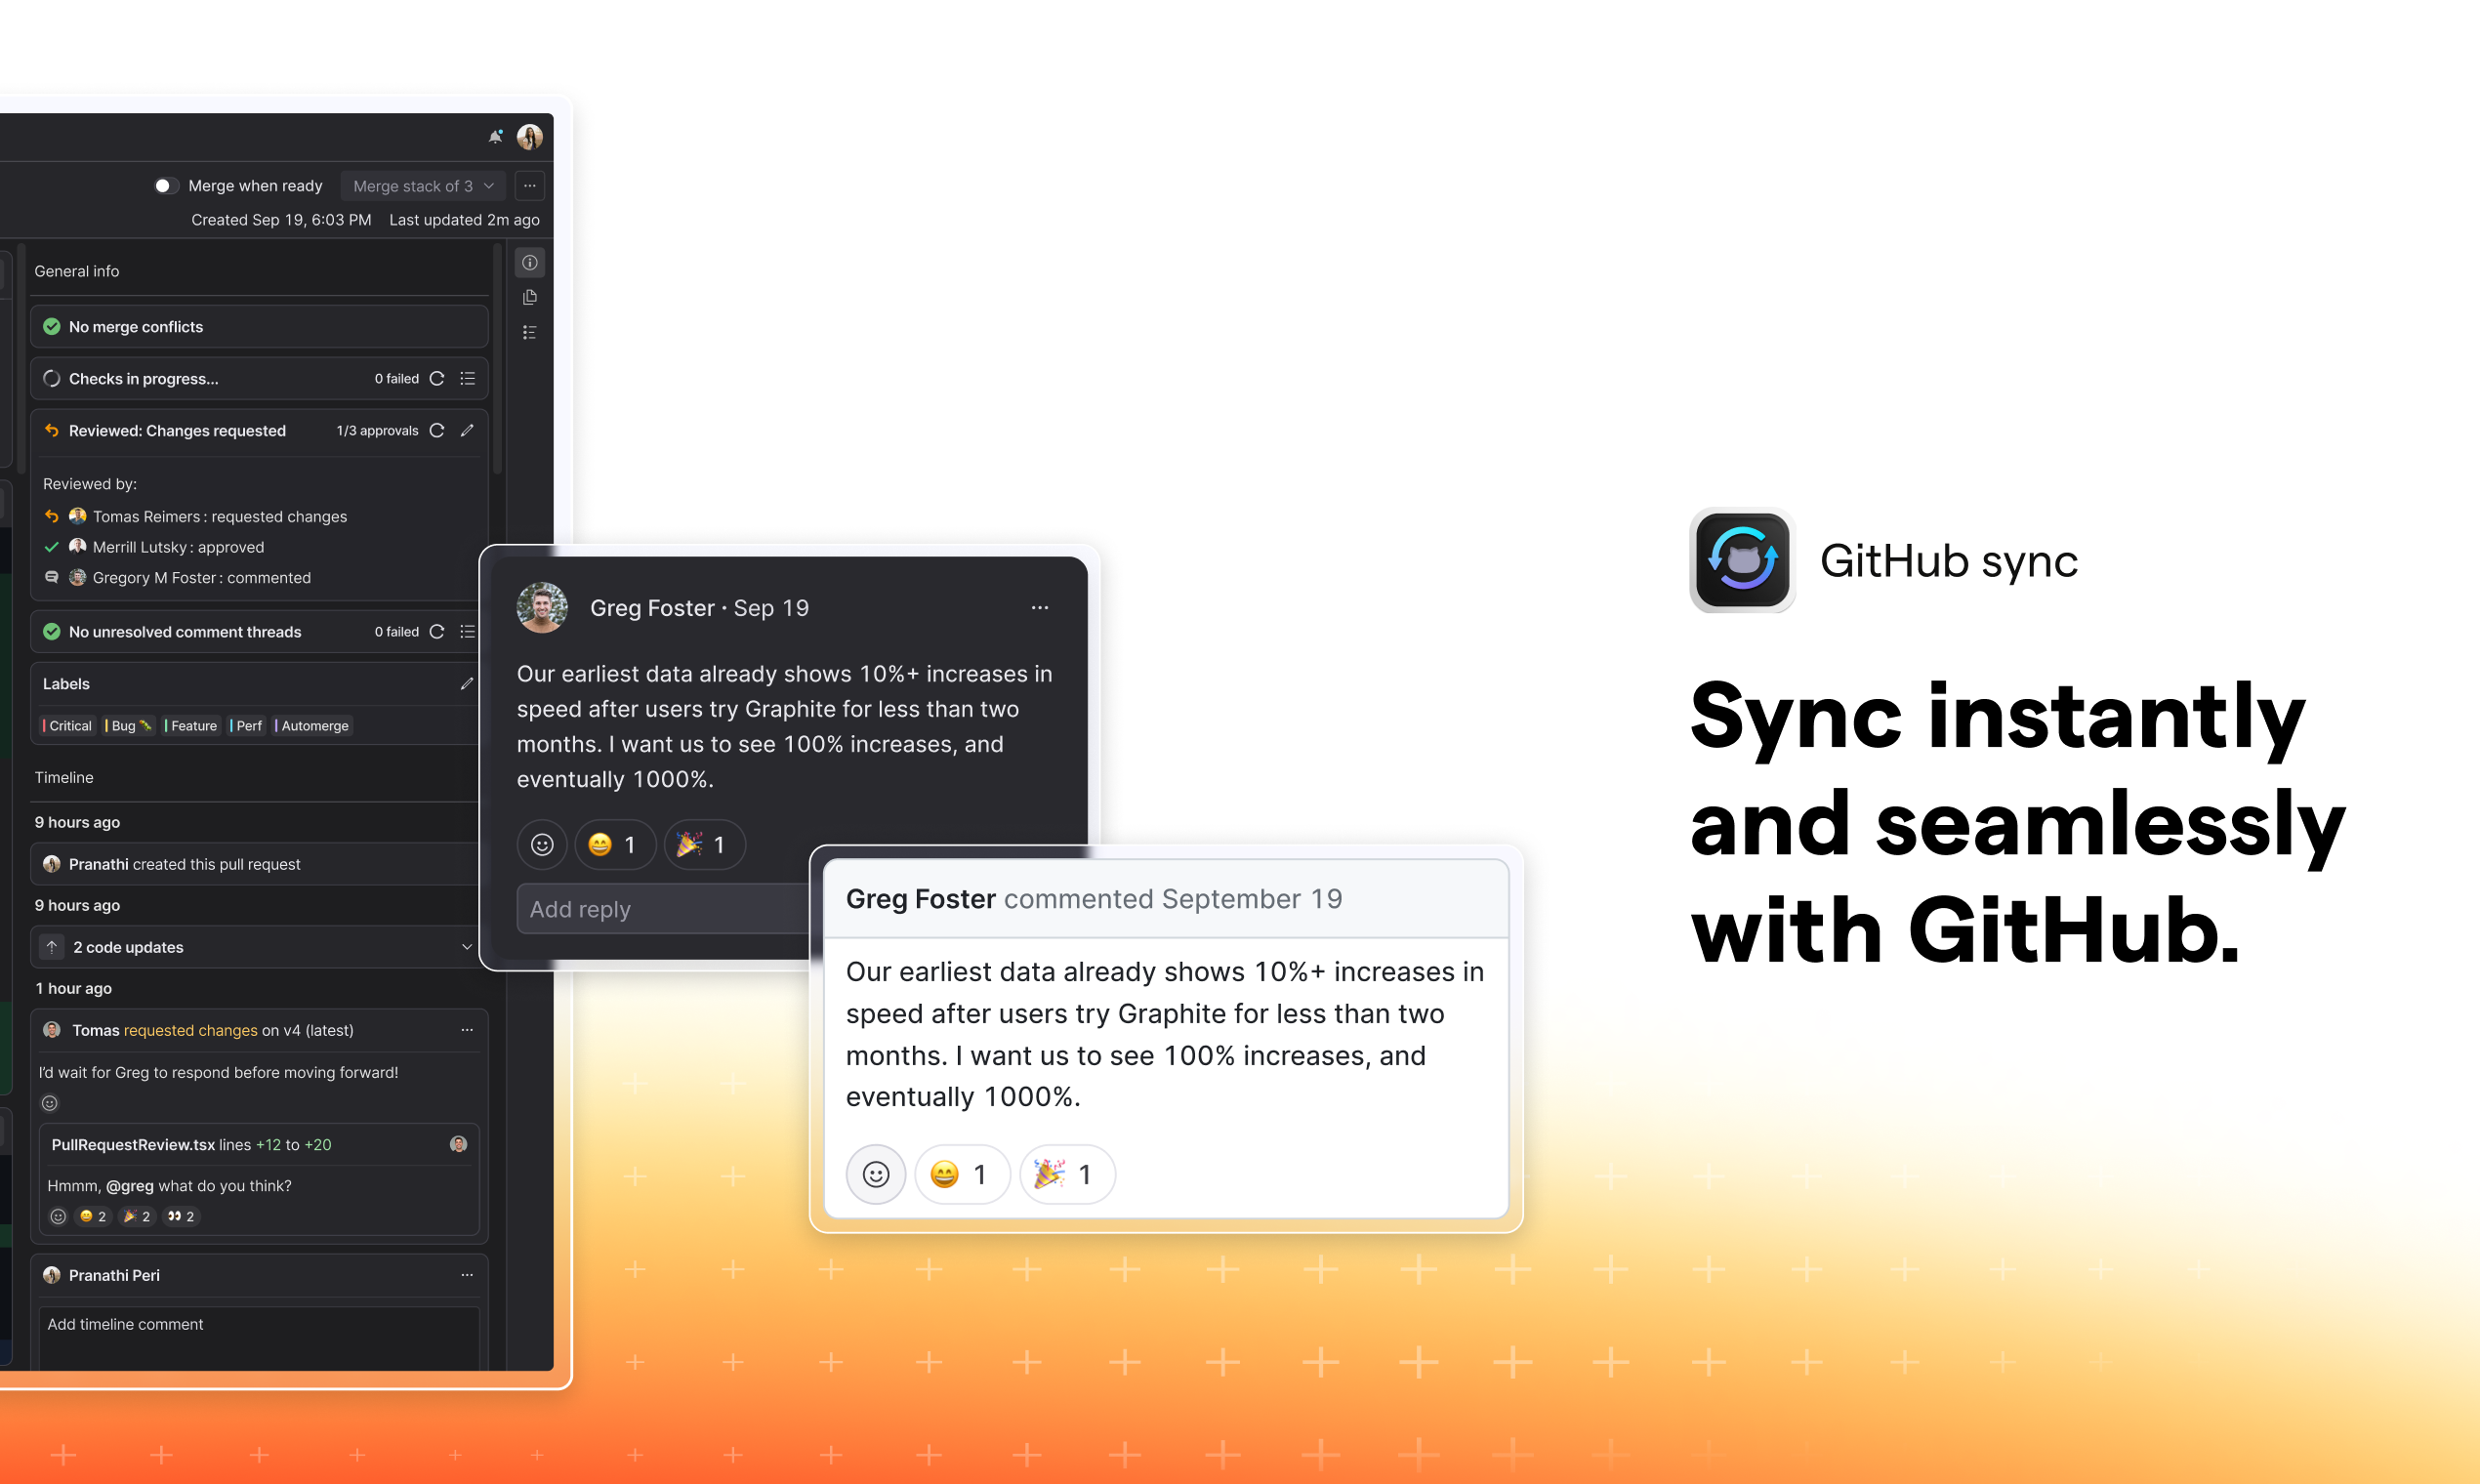Screen dimensions: 2480x1484
Task: Show list for unresolved comment threads
Action: pos(467,631)
